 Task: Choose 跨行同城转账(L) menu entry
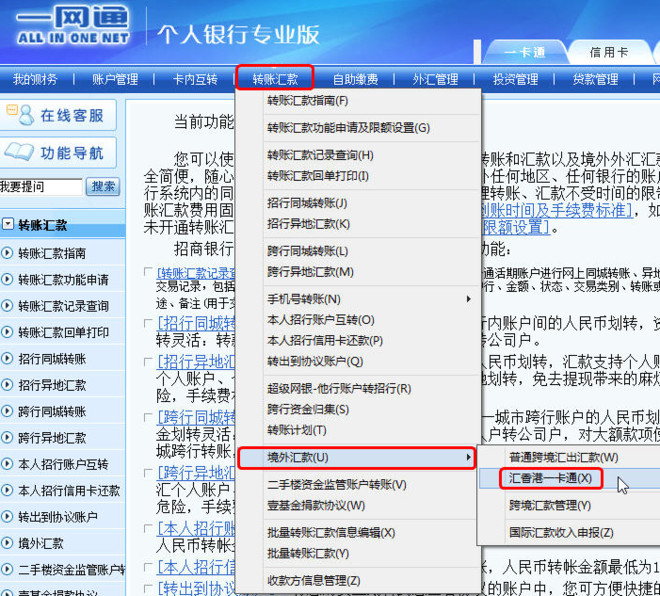coord(308,251)
